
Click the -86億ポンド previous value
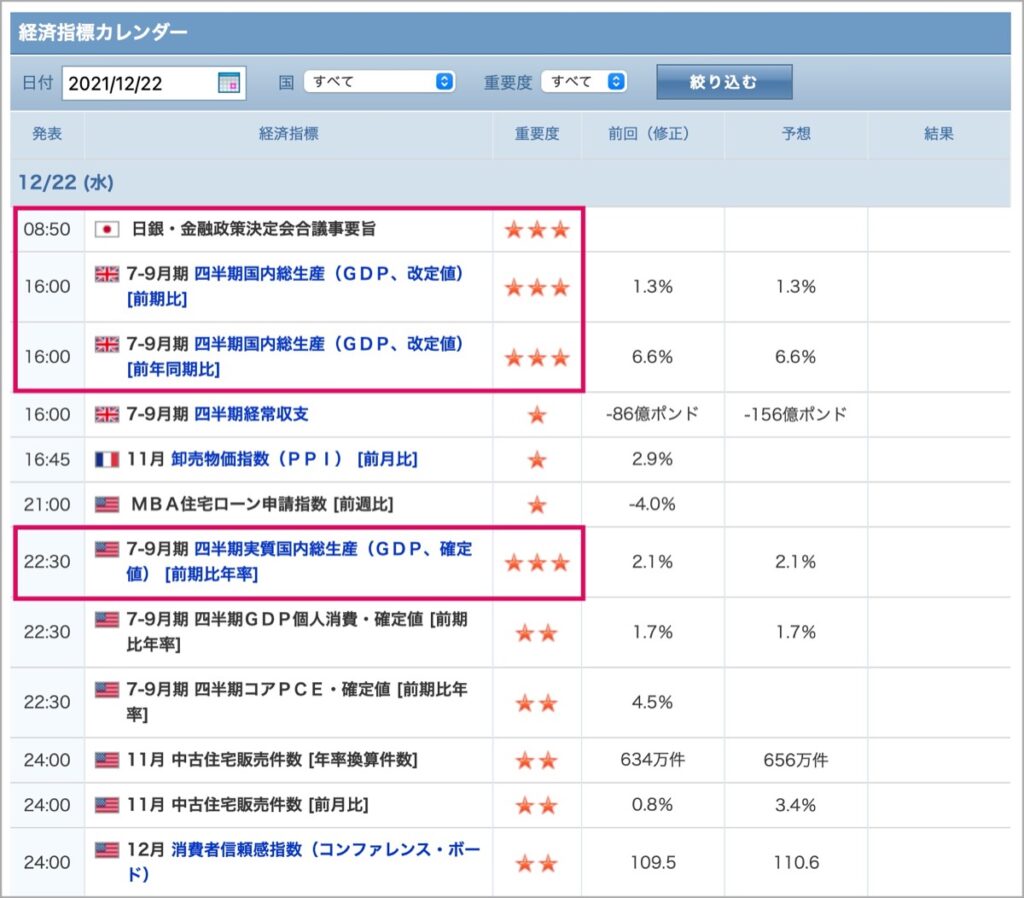[652, 414]
